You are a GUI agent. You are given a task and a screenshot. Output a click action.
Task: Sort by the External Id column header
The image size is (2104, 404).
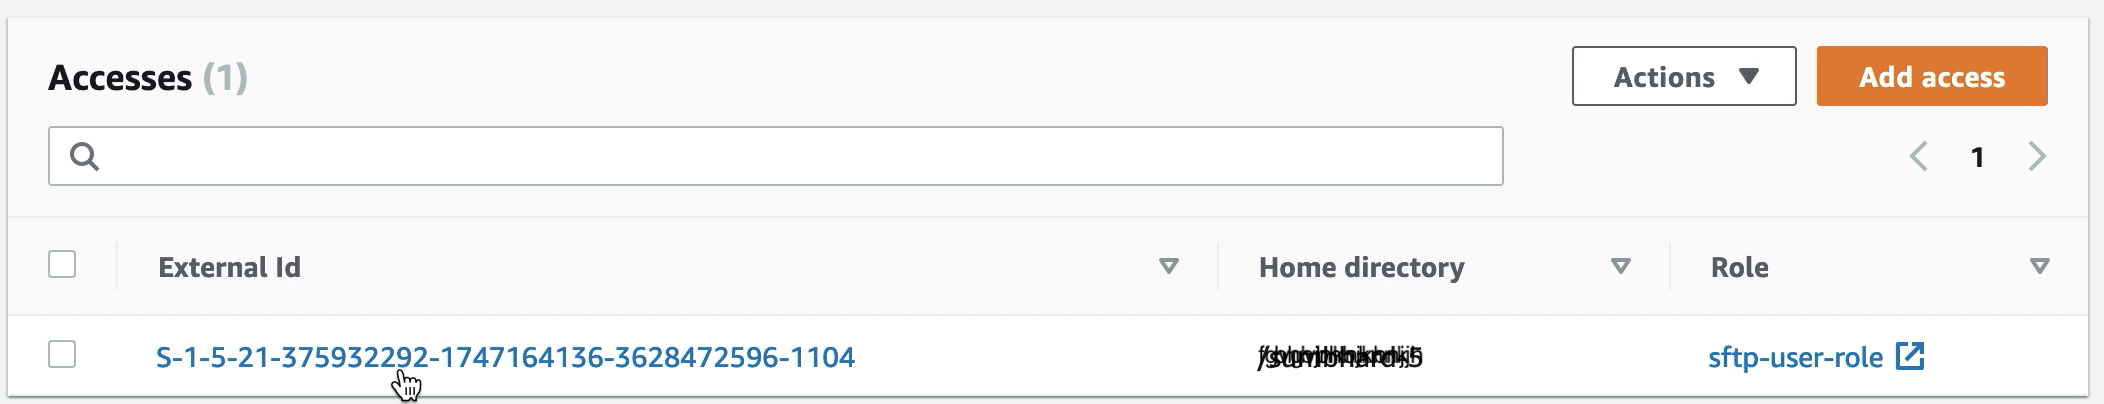(229, 267)
